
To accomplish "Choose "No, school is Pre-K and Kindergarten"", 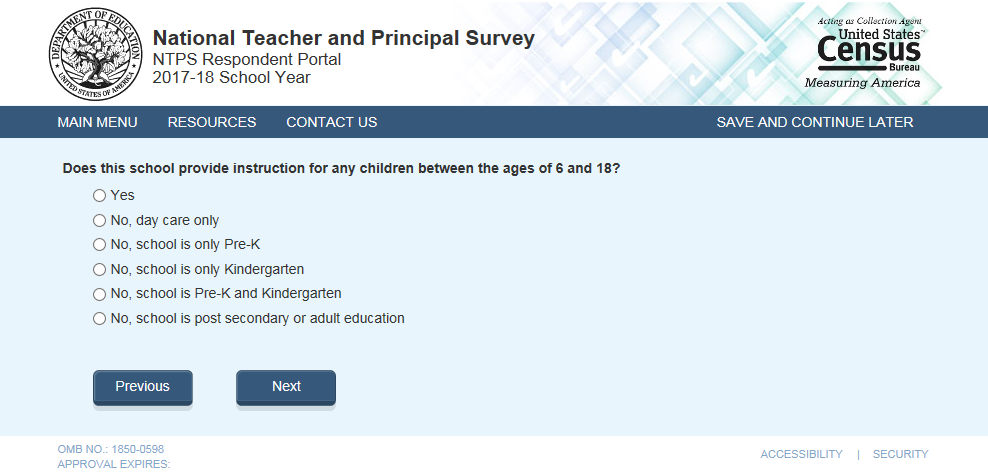I will 99,294.
